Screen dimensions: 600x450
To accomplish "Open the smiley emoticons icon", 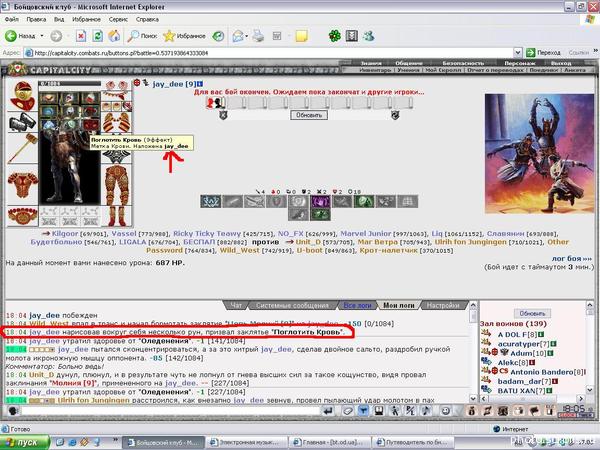I will coord(445,411).
